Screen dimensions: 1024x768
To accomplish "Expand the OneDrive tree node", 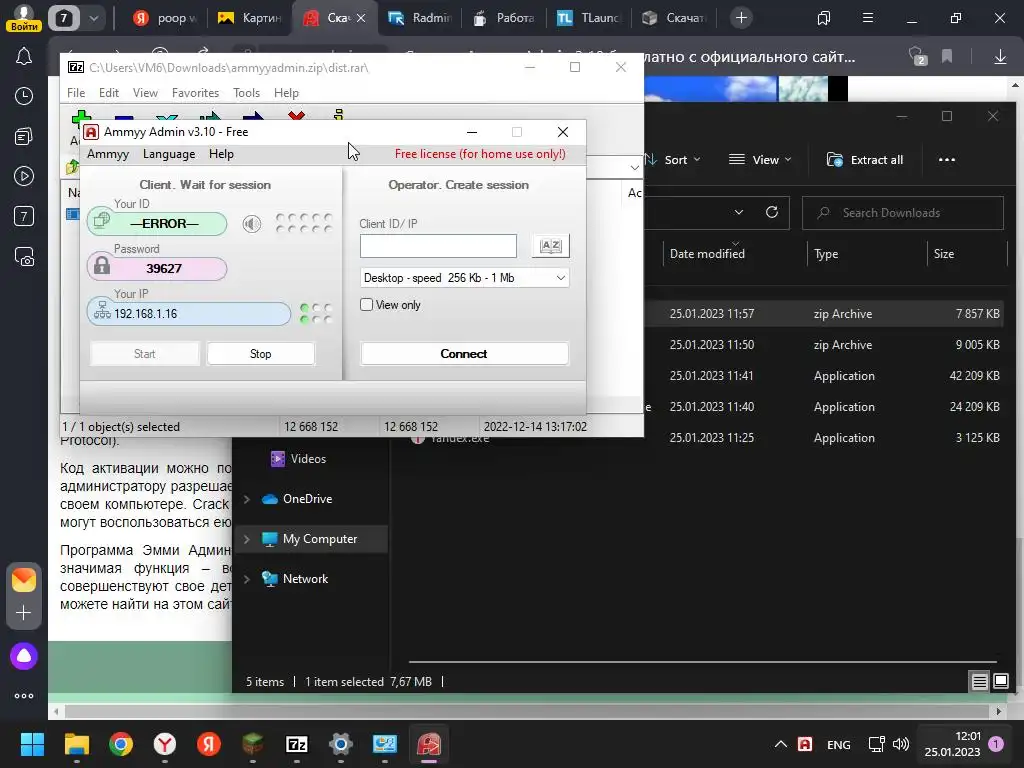I will click(x=247, y=499).
